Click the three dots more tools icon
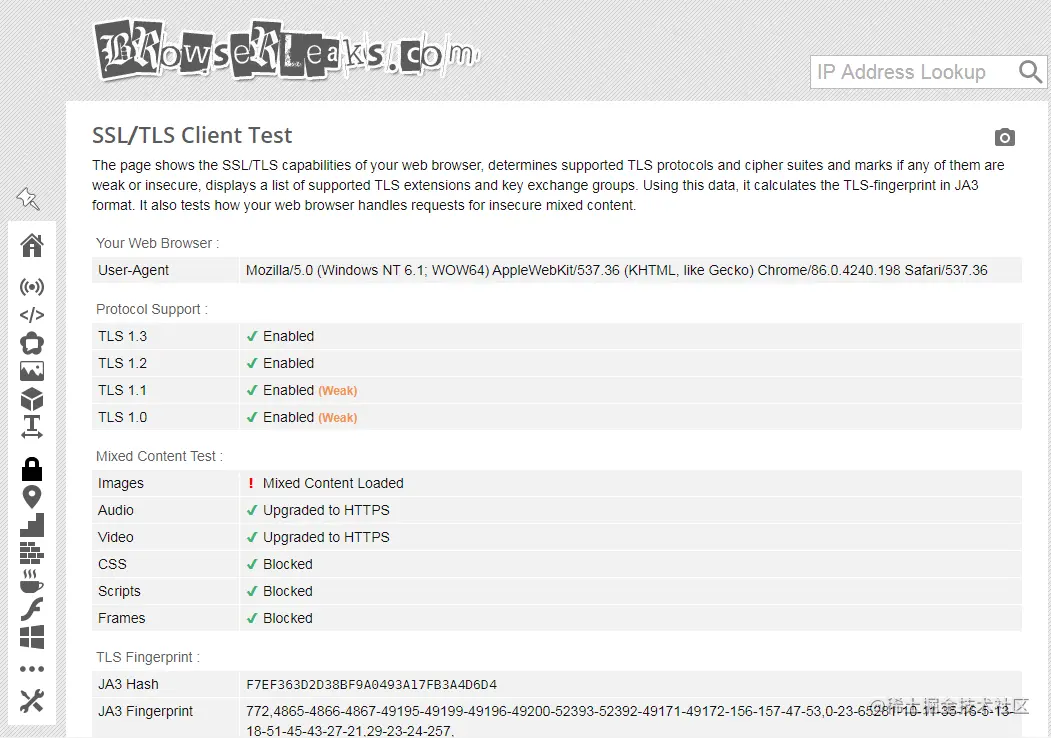Image resolution: width=1051 pixels, height=738 pixels. pyautogui.click(x=32, y=669)
